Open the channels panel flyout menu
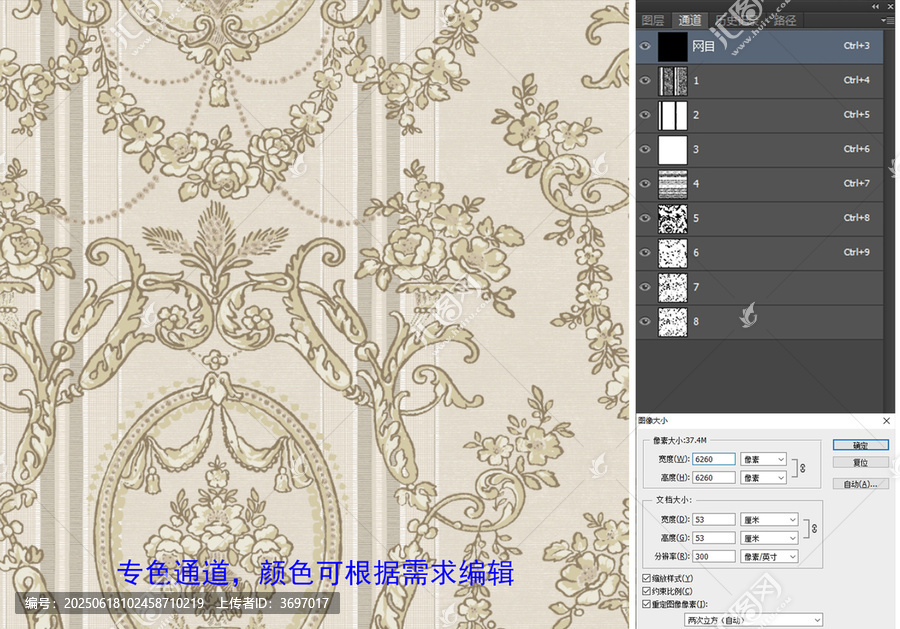The image size is (900, 629). point(887,20)
